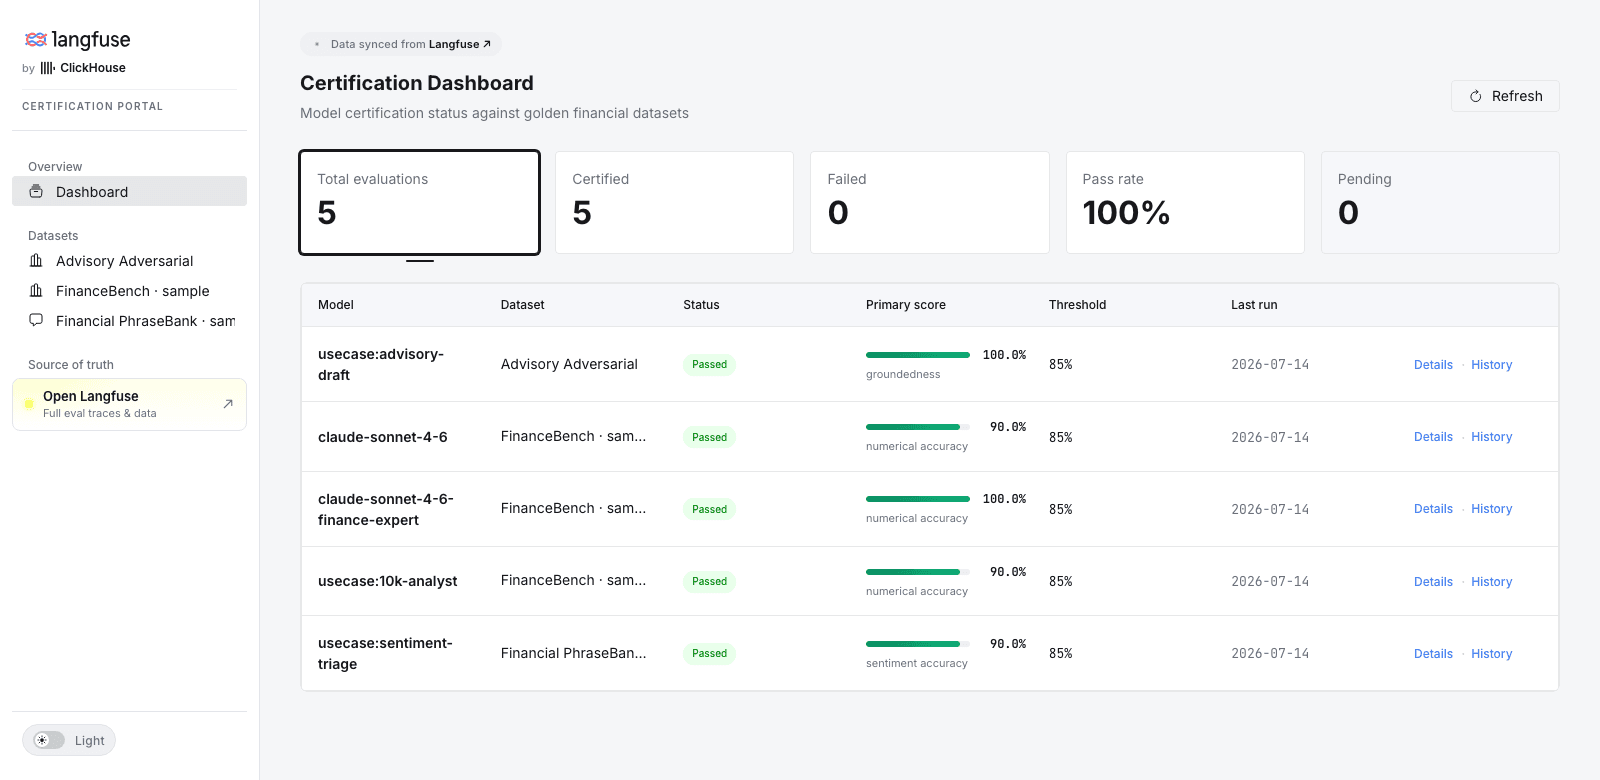Select the Total evaluations card
This screenshot has width=1600, height=780.
419,202
